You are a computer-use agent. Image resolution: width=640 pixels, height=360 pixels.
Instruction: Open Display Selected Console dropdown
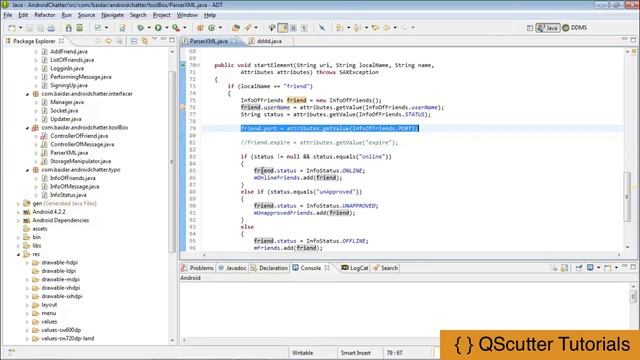pos(598,268)
